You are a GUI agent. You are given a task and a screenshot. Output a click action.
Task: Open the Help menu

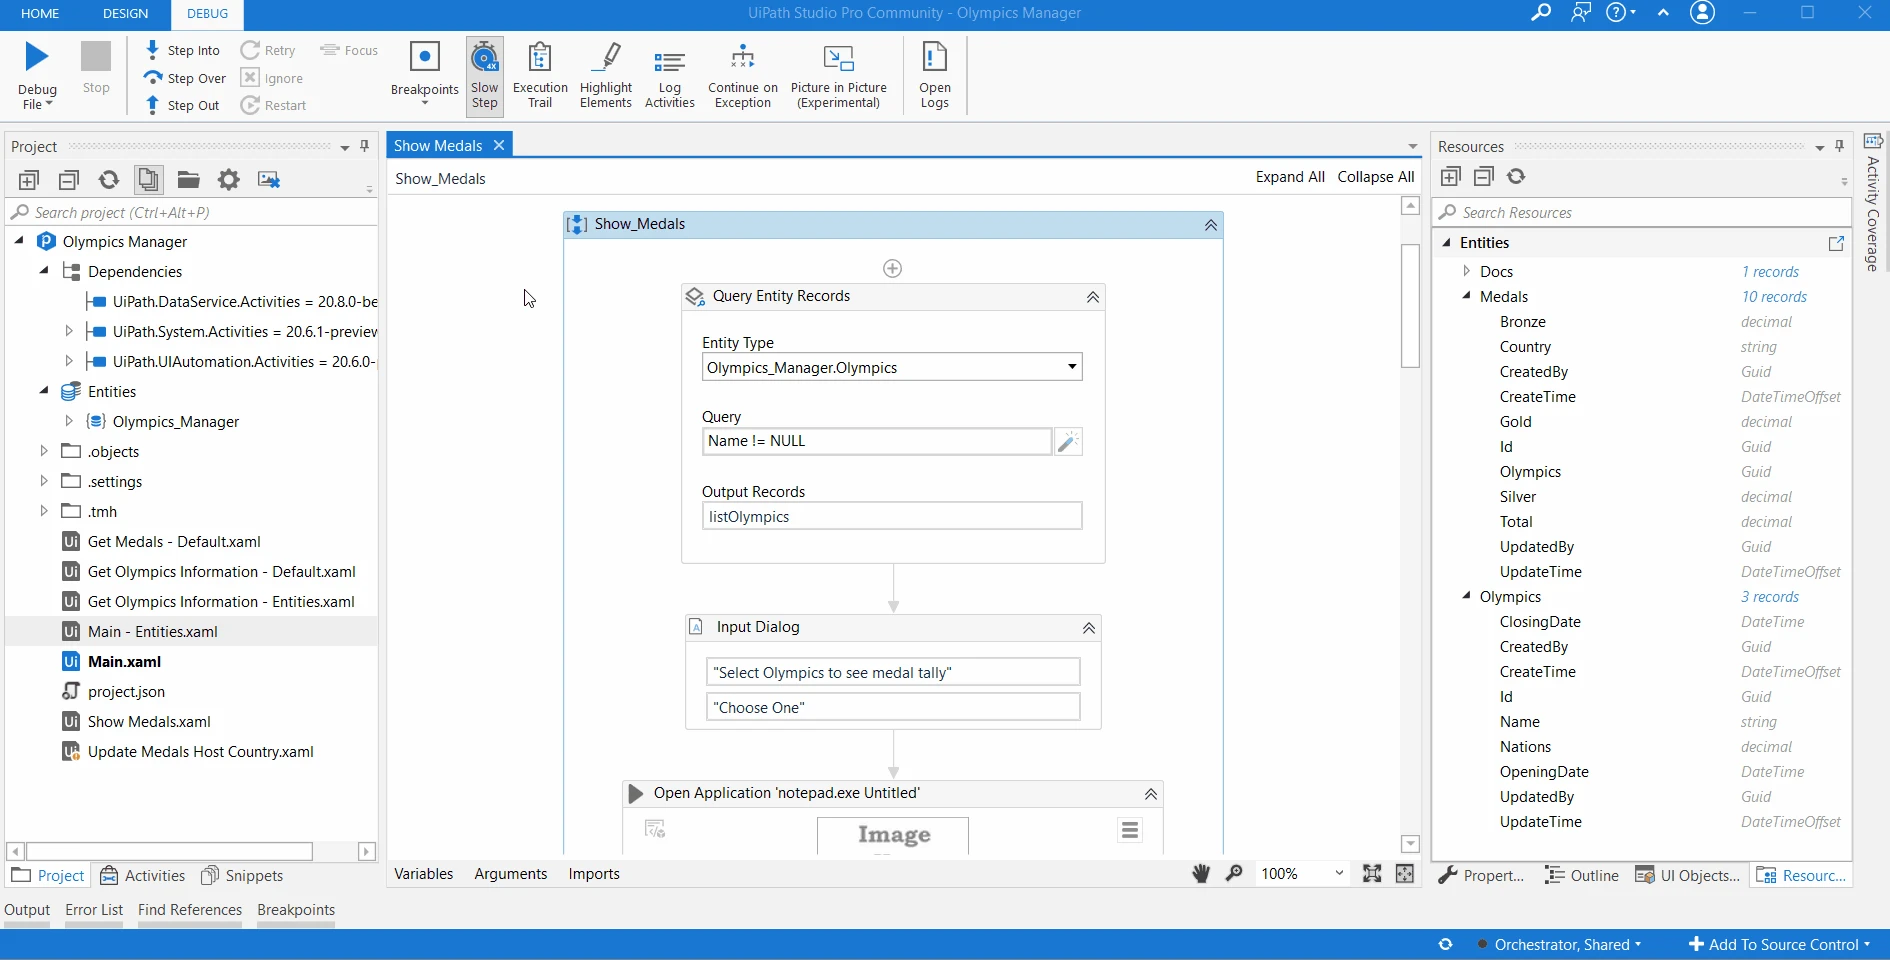click(1621, 13)
